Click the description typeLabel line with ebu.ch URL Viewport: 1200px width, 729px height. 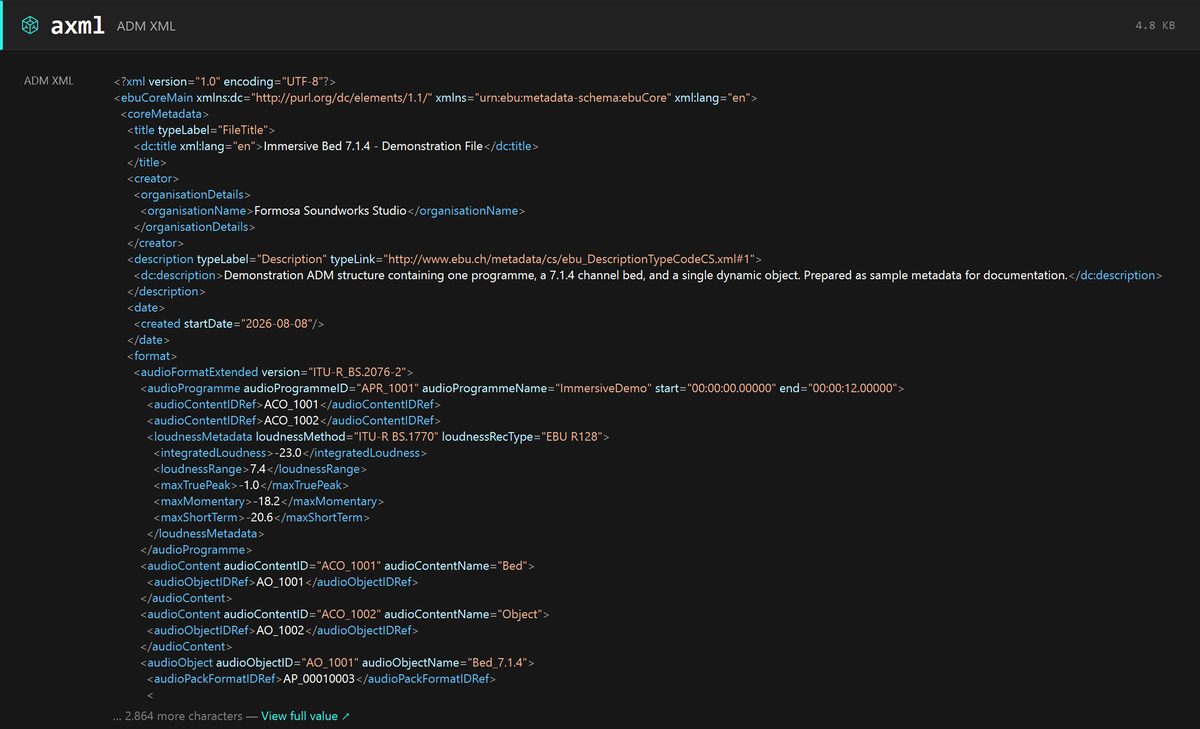tap(445, 259)
